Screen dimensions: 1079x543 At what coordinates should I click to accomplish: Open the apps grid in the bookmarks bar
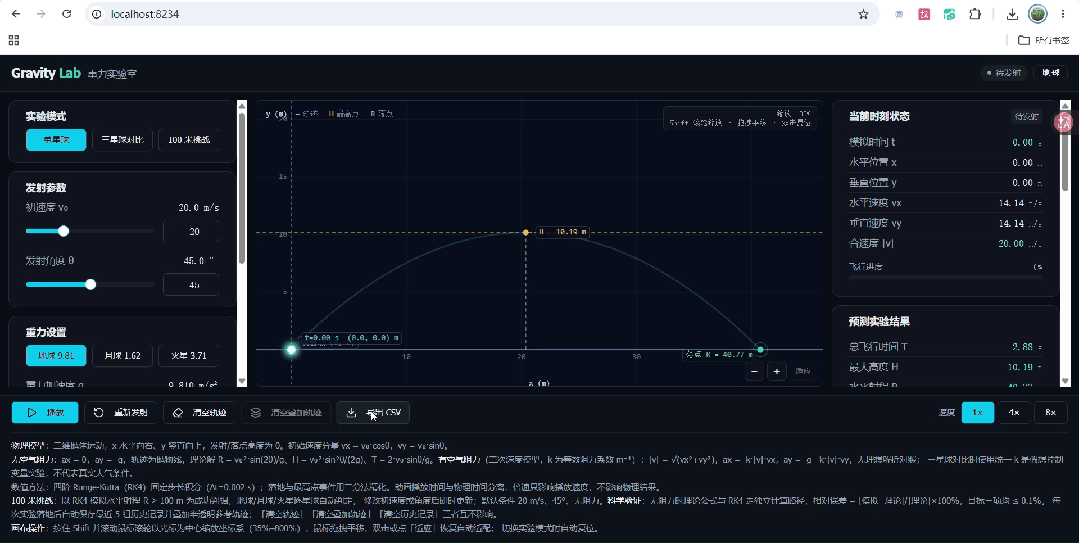click(14, 40)
